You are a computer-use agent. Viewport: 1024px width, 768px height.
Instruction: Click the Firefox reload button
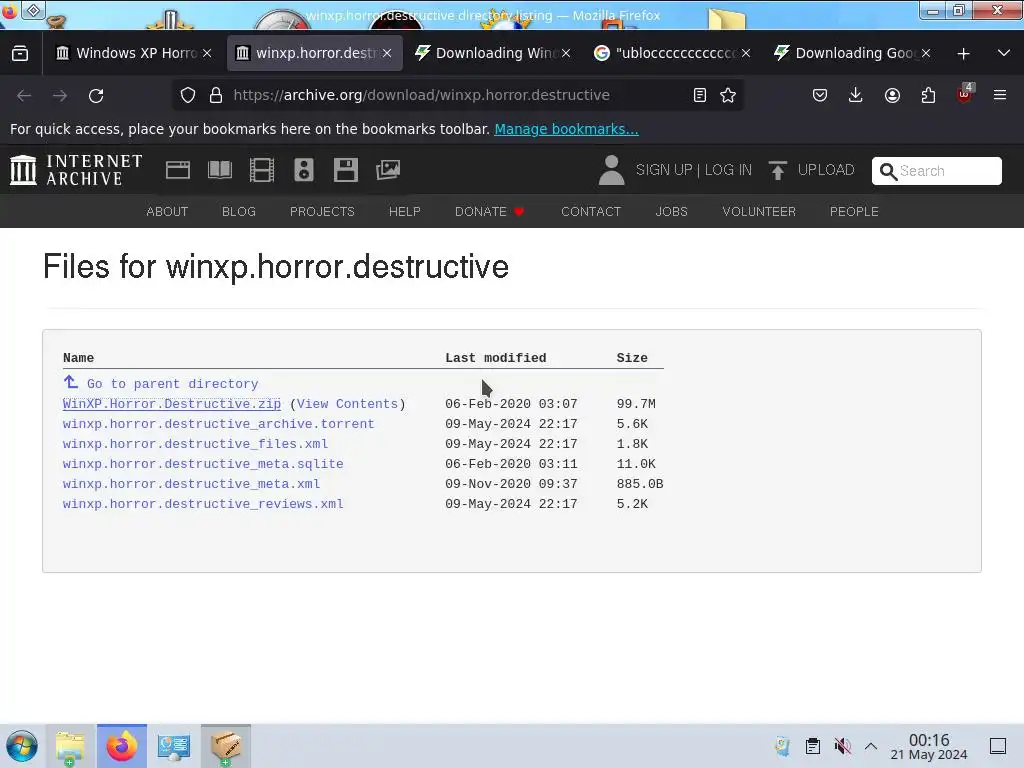(96, 95)
